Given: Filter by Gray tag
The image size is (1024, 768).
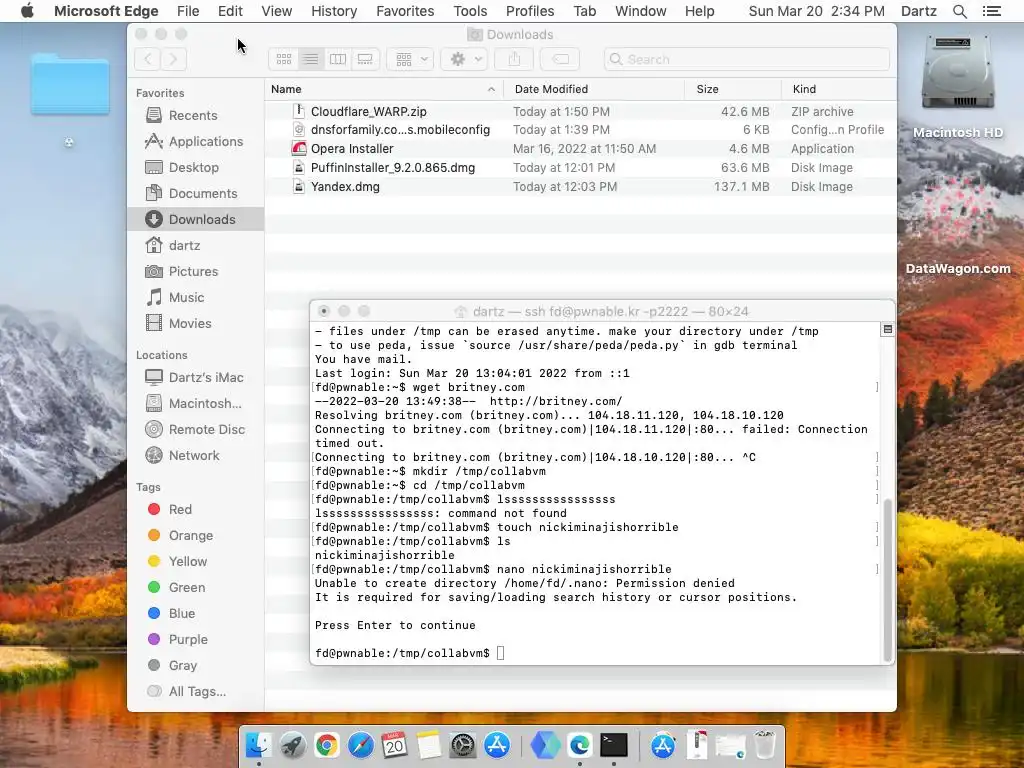Looking at the screenshot, I should (195, 666).
